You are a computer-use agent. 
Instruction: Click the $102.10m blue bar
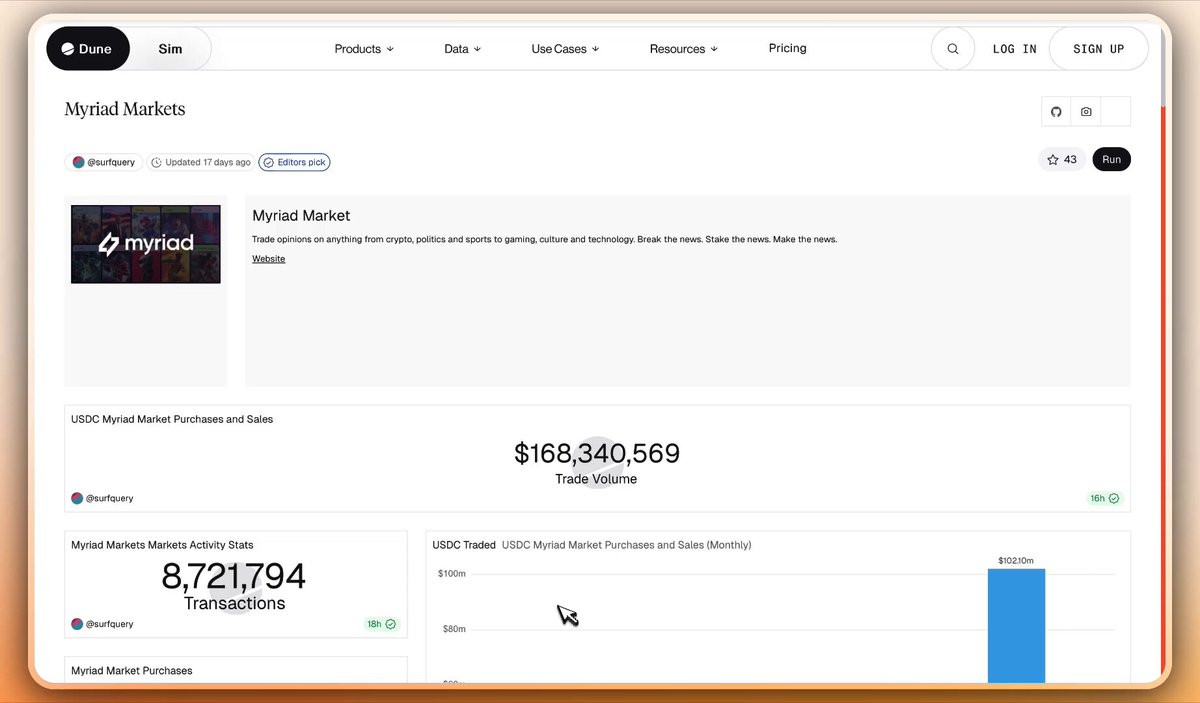(1016, 626)
